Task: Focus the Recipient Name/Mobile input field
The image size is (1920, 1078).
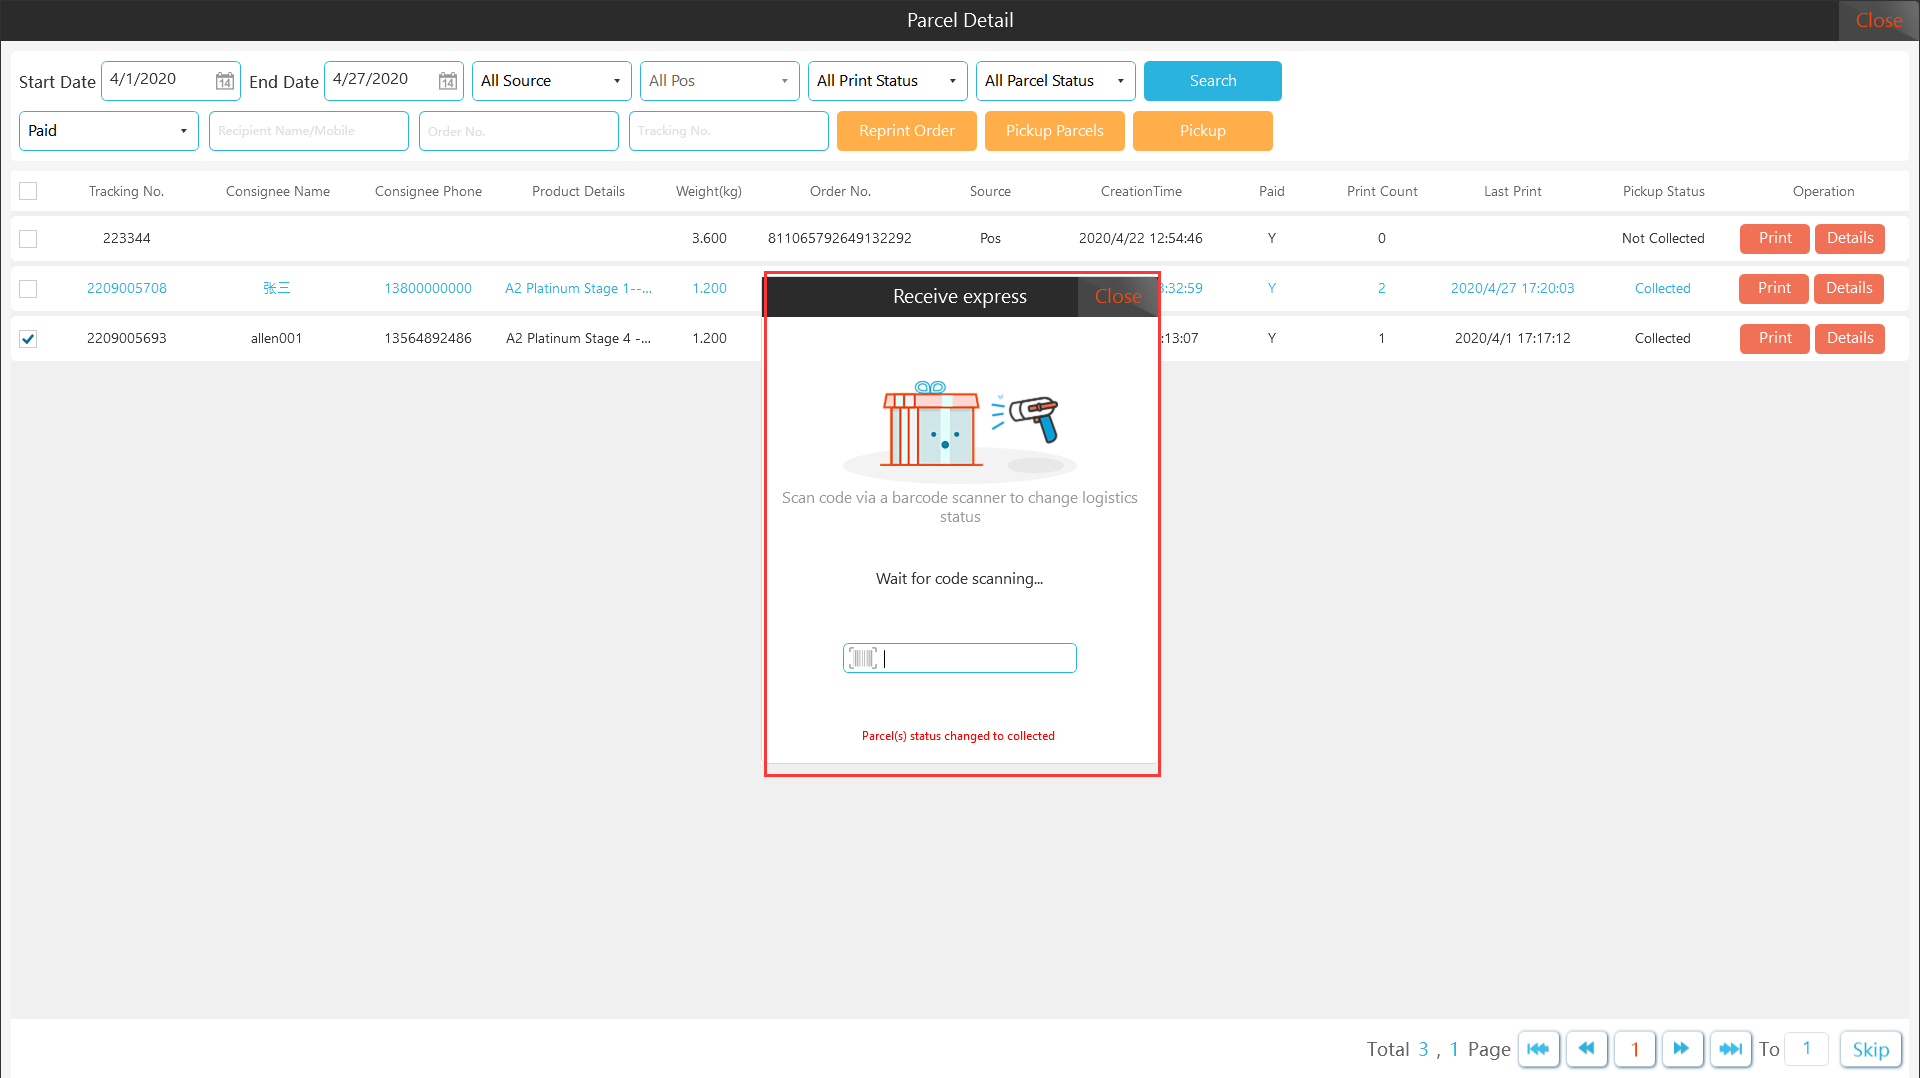Action: 308,131
